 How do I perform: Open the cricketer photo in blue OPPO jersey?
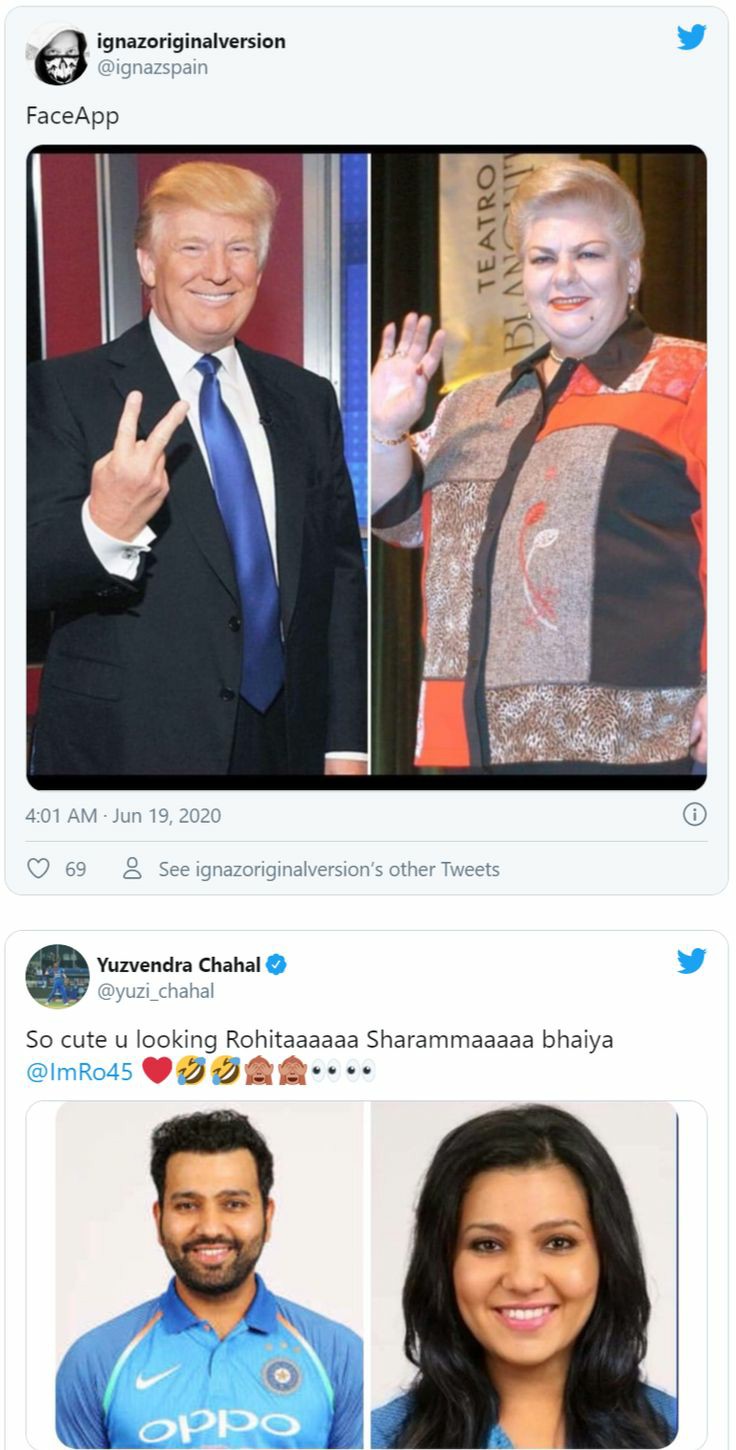[209, 1275]
